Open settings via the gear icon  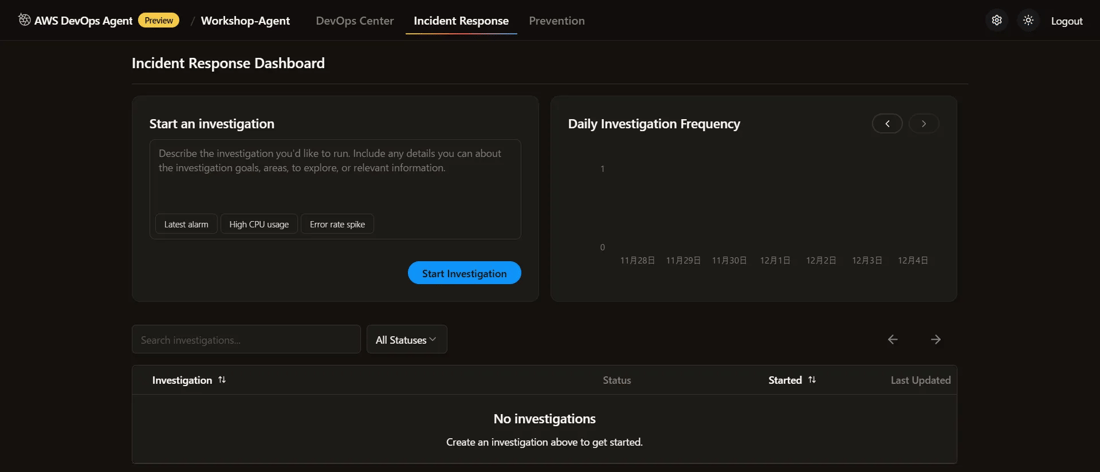coord(996,20)
